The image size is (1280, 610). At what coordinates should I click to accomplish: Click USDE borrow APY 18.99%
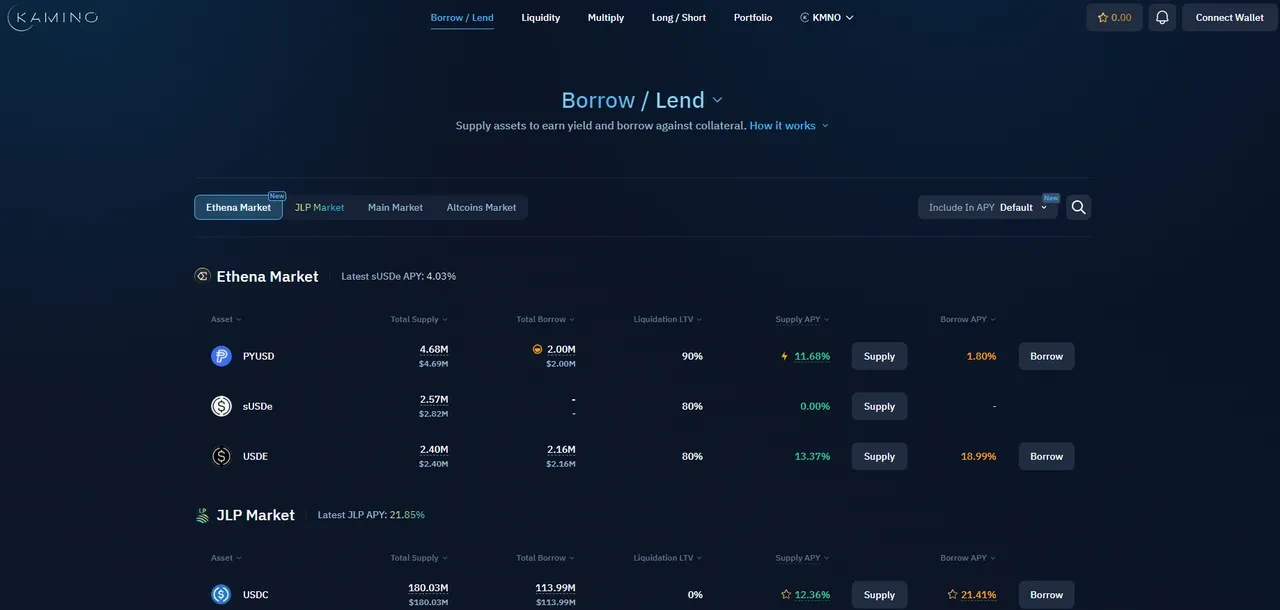[x=978, y=456]
